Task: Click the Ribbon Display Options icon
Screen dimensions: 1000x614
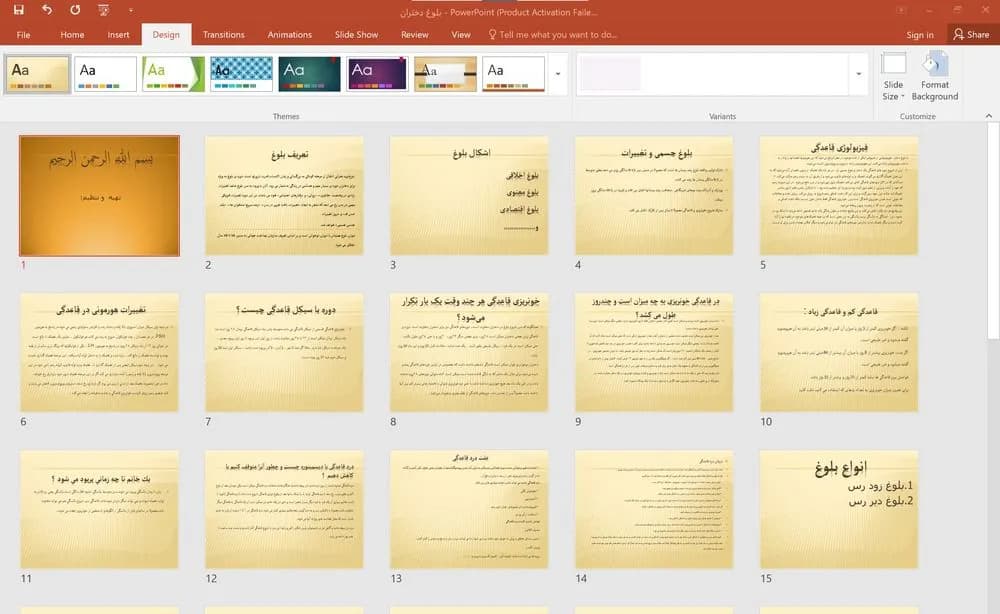Action: point(901,10)
